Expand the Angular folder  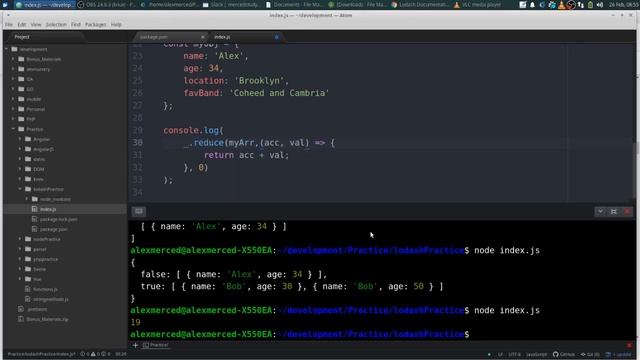pyautogui.click(x=20, y=139)
